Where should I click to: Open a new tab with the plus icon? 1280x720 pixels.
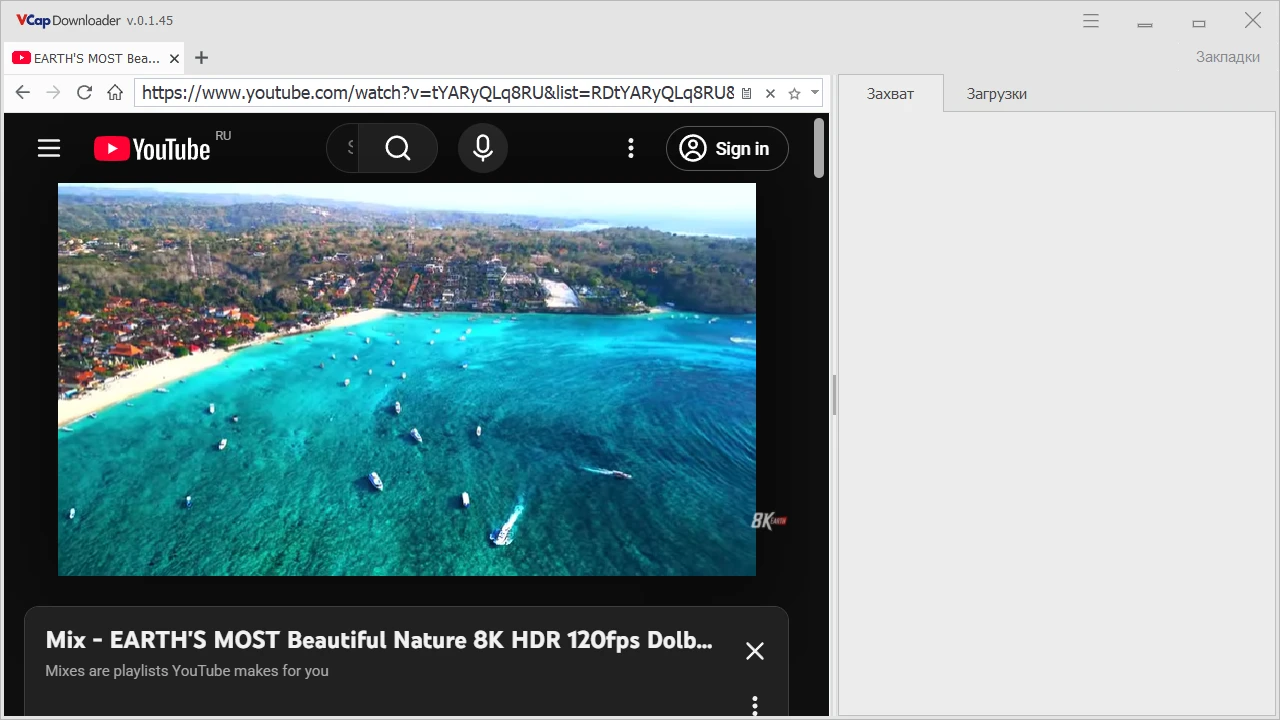point(201,58)
